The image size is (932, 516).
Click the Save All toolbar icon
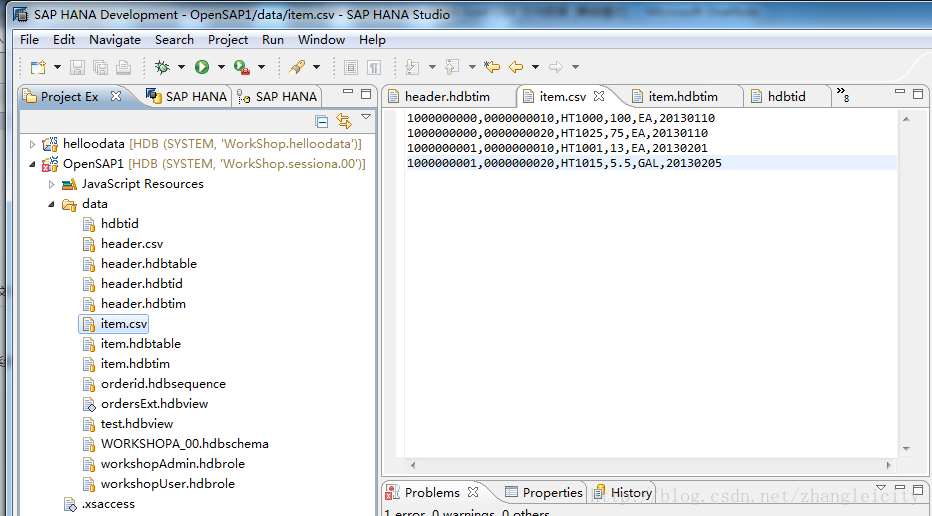coord(100,67)
